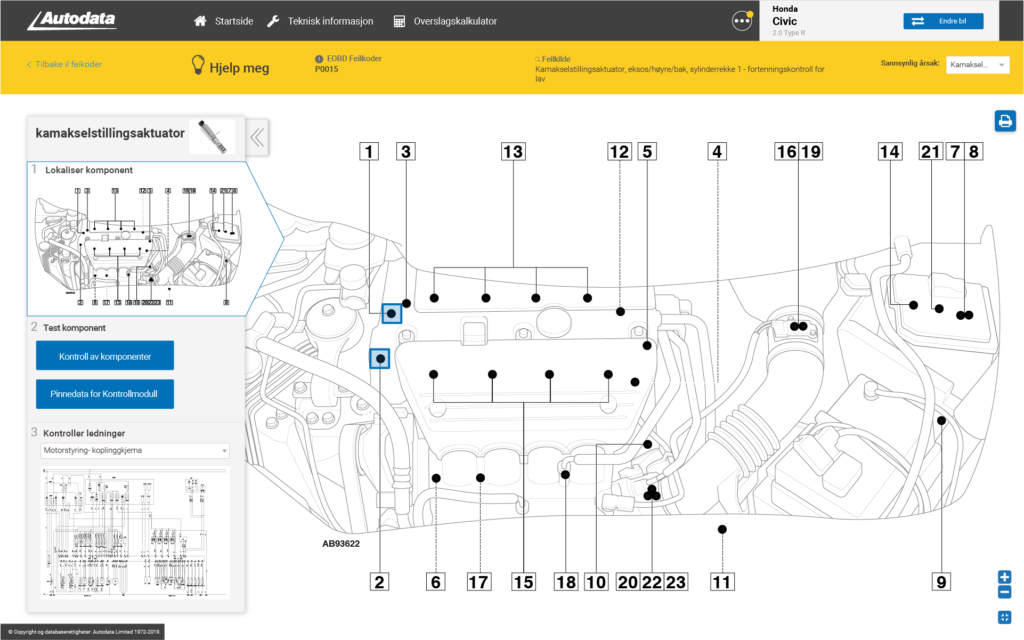
Task: Zoom in on the diagram
Action: pyautogui.click(x=1004, y=577)
